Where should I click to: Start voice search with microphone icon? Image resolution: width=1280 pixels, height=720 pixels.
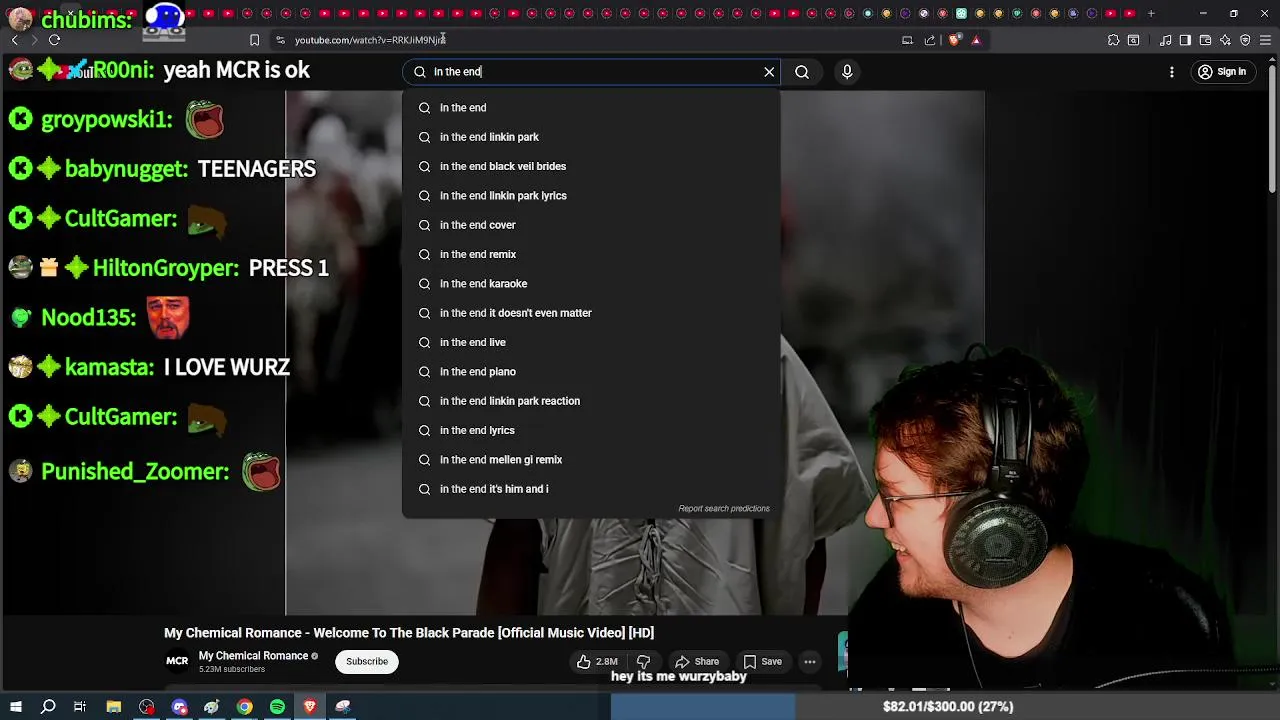point(847,72)
